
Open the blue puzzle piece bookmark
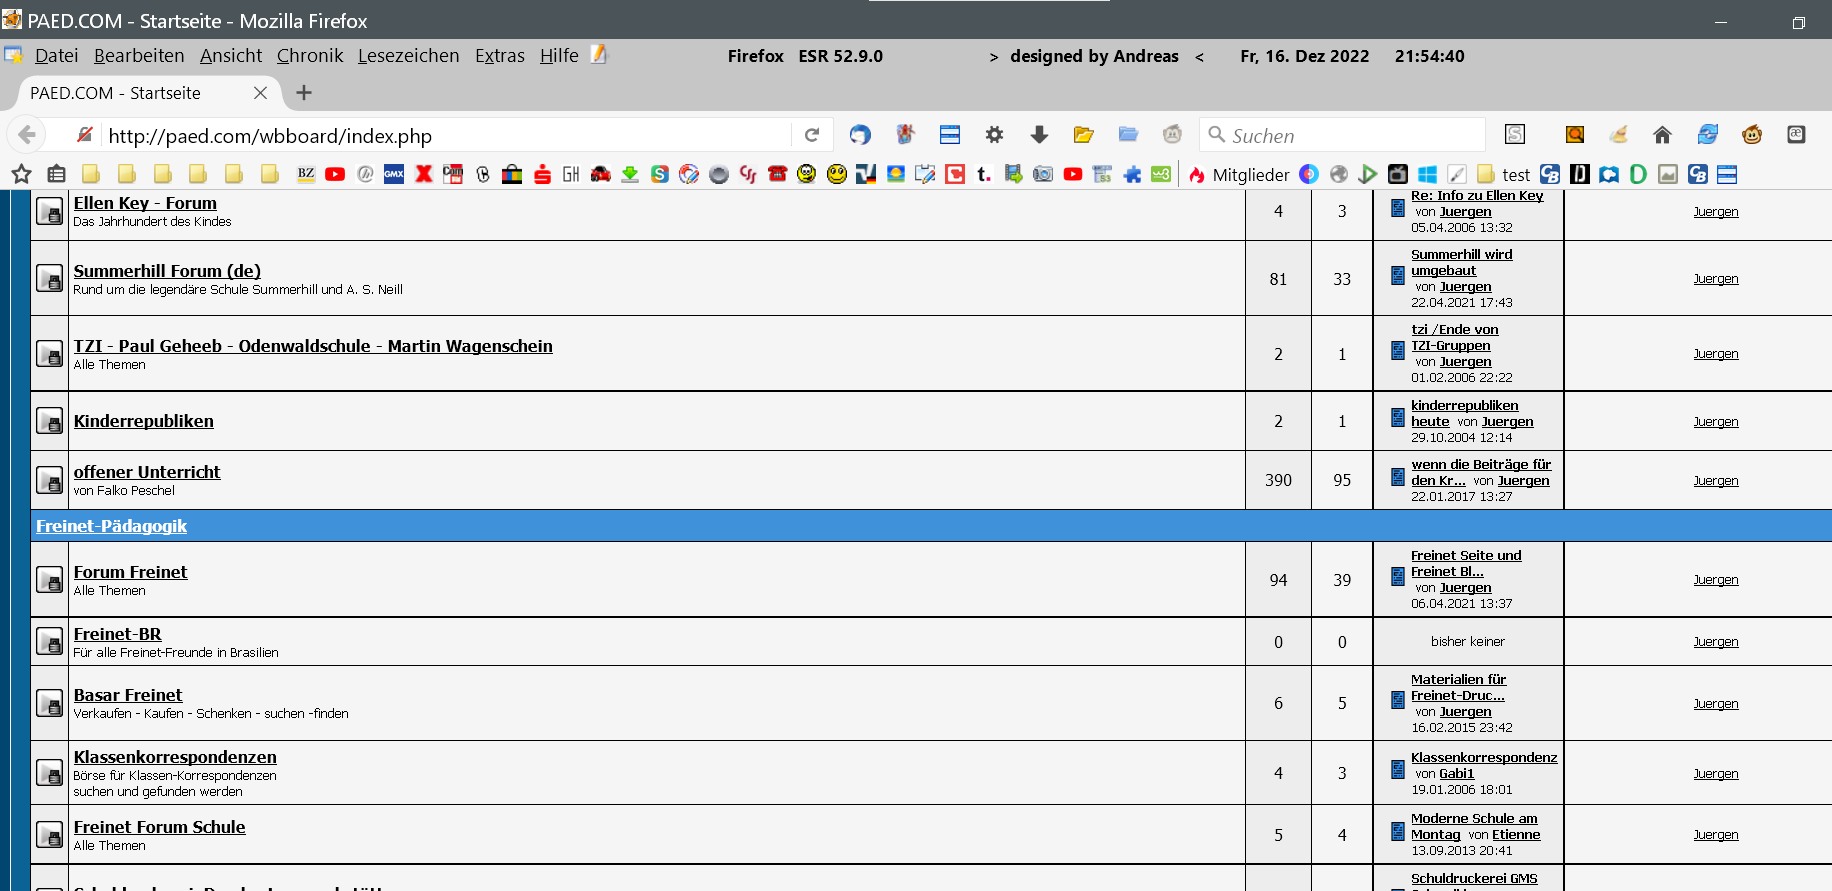point(1132,174)
